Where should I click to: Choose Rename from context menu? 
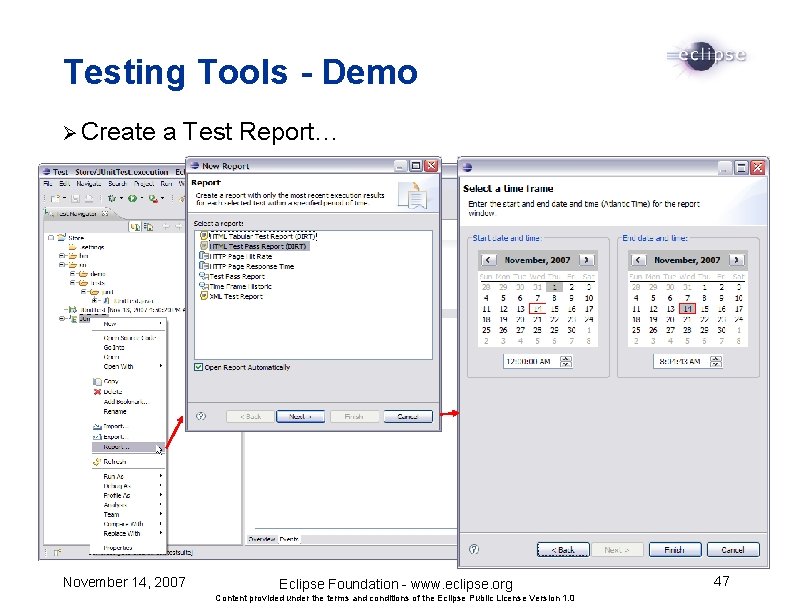tap(115, 412)
